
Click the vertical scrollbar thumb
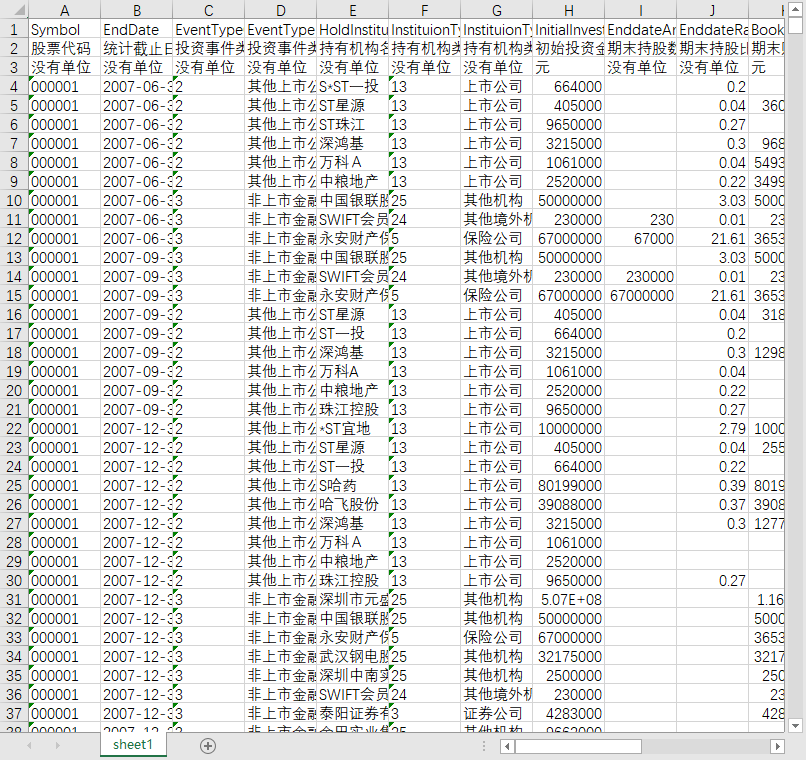tap(795, 25)
